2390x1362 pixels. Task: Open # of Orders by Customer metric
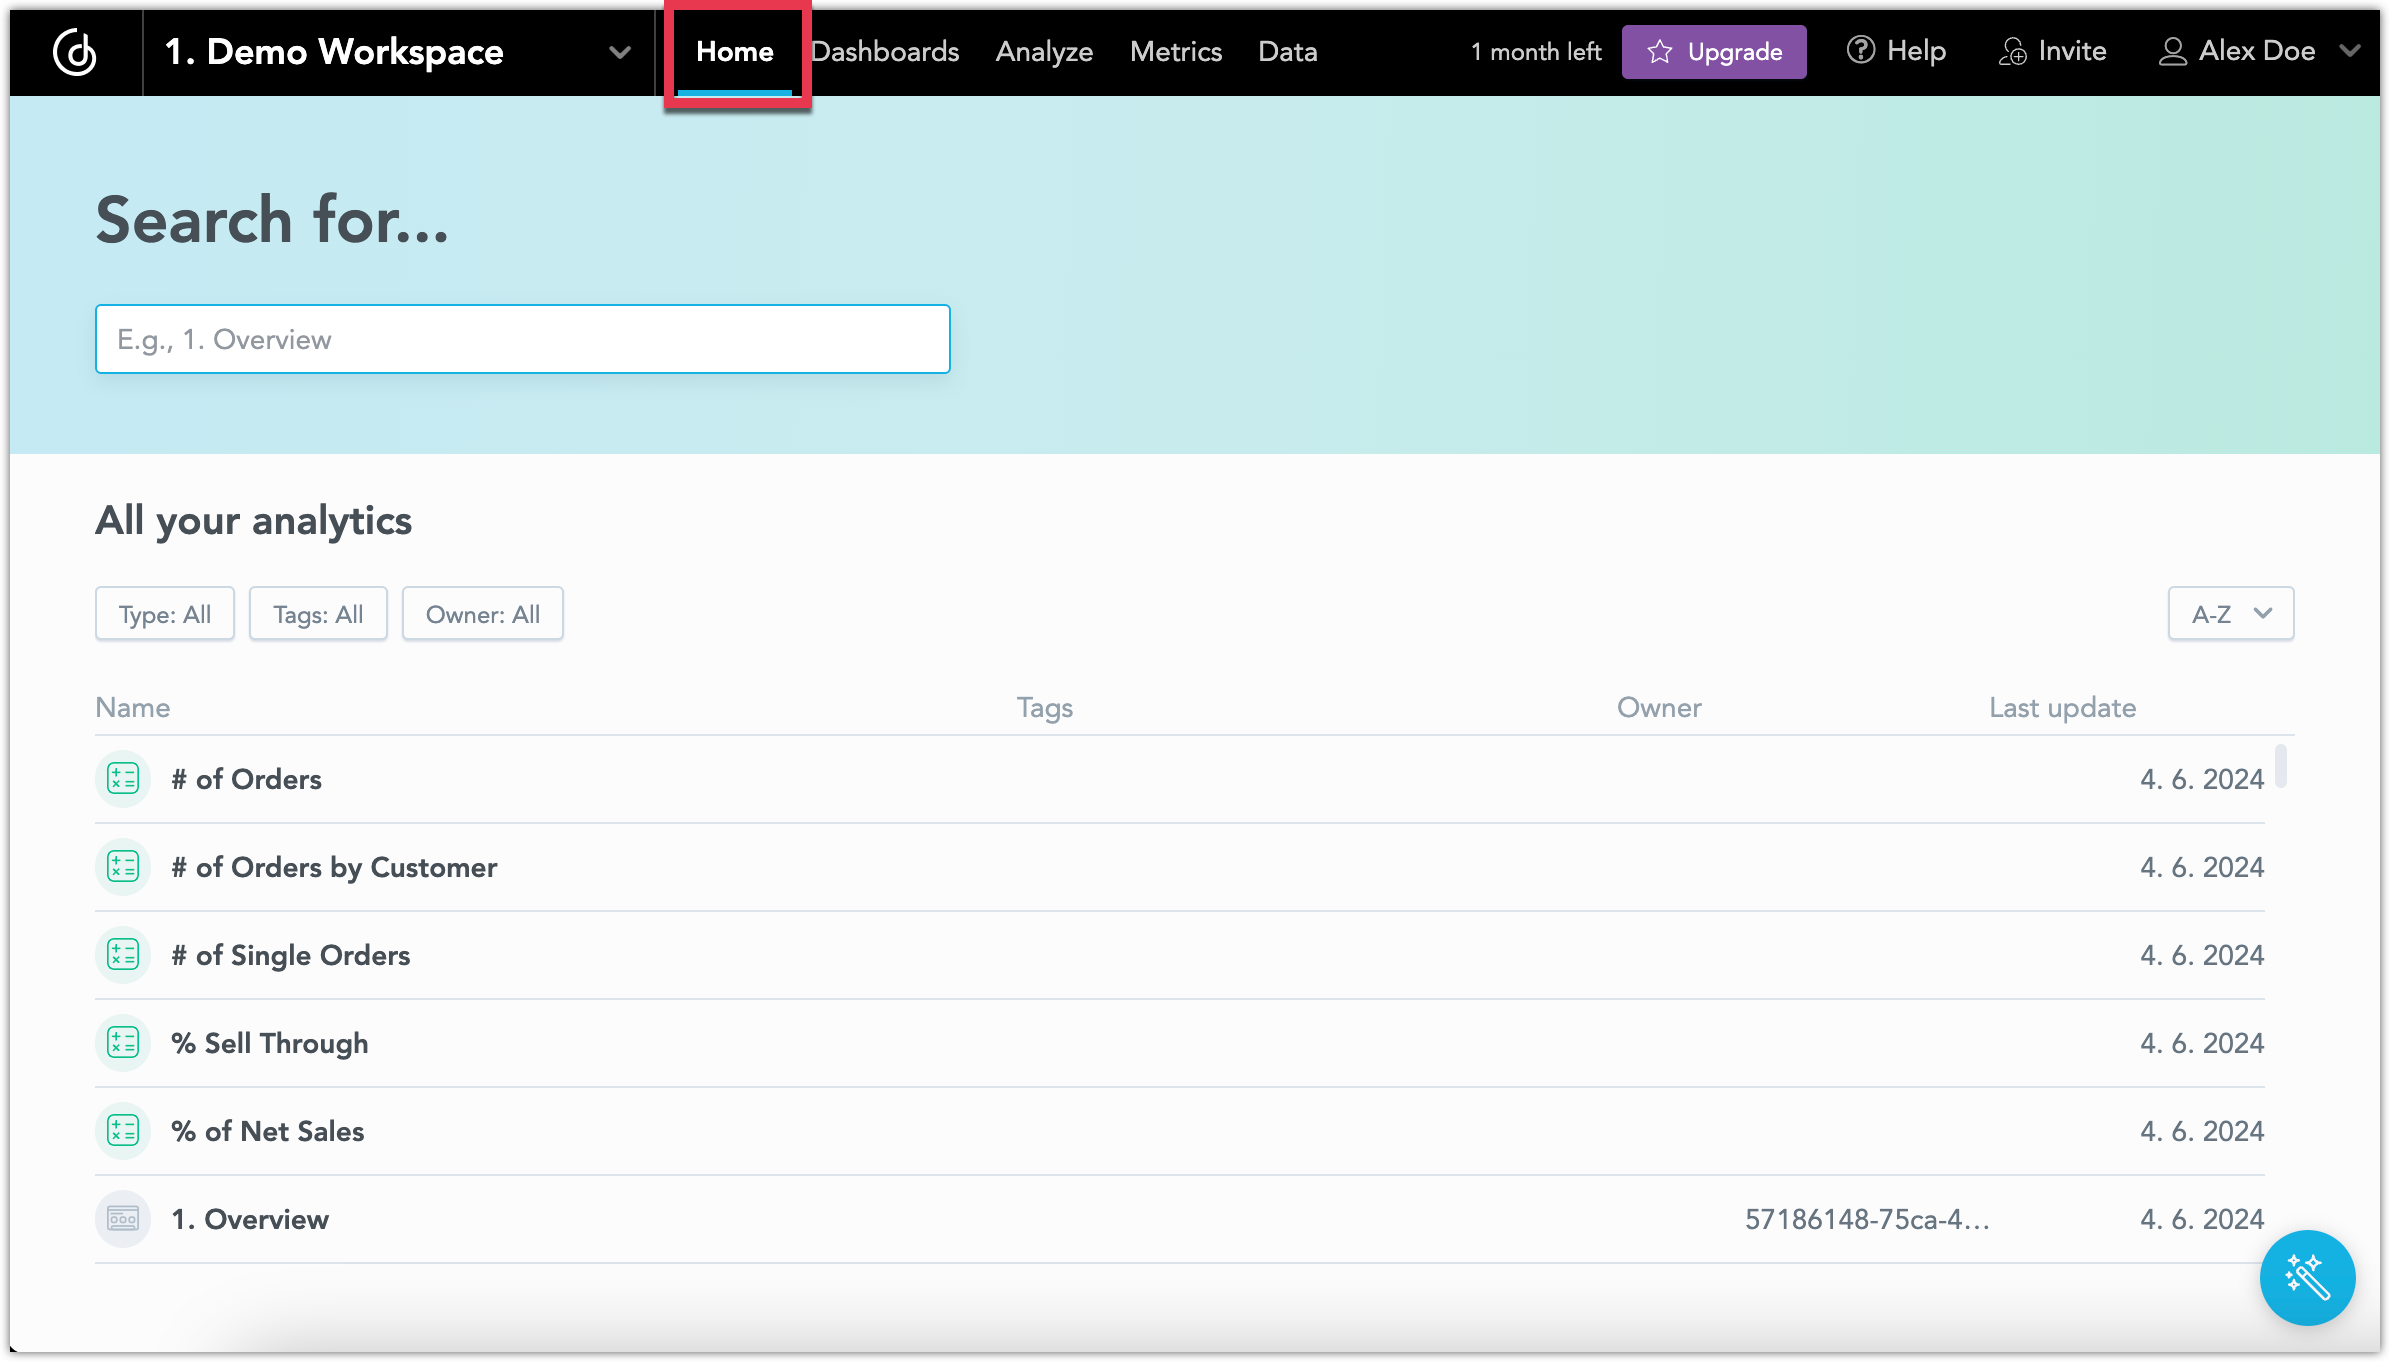coord(334,867)
